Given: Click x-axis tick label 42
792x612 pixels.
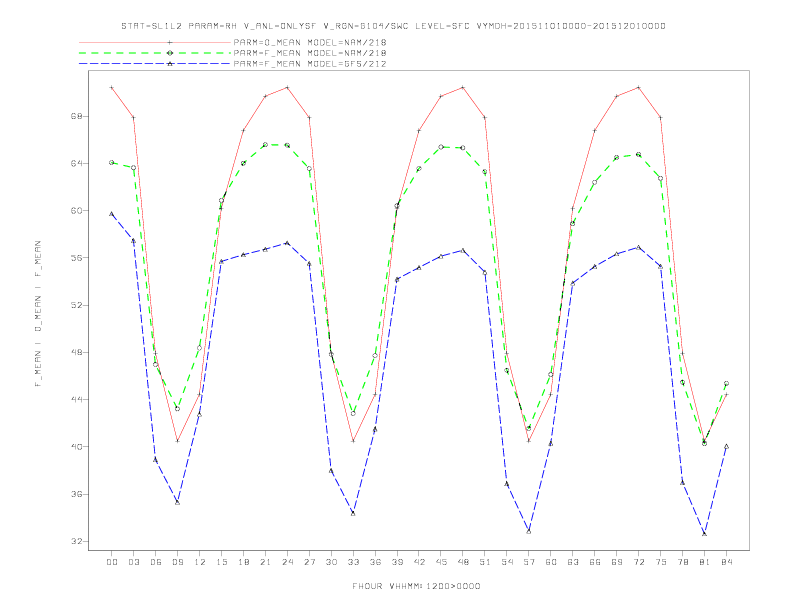Looking at the screenshot, I should click(x=419, y=562).
